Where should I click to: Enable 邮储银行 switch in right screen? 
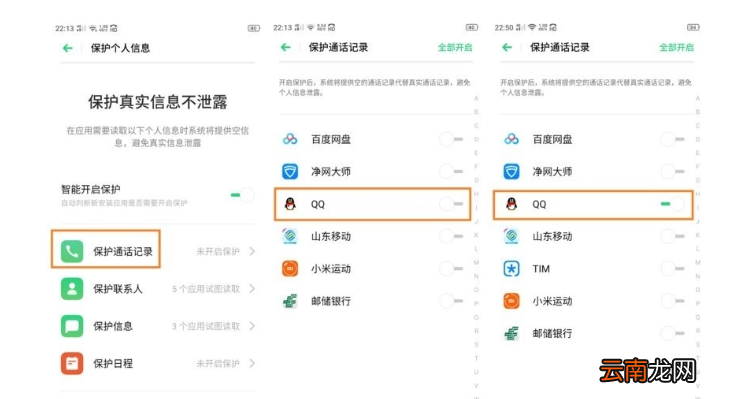click(673, 334)
